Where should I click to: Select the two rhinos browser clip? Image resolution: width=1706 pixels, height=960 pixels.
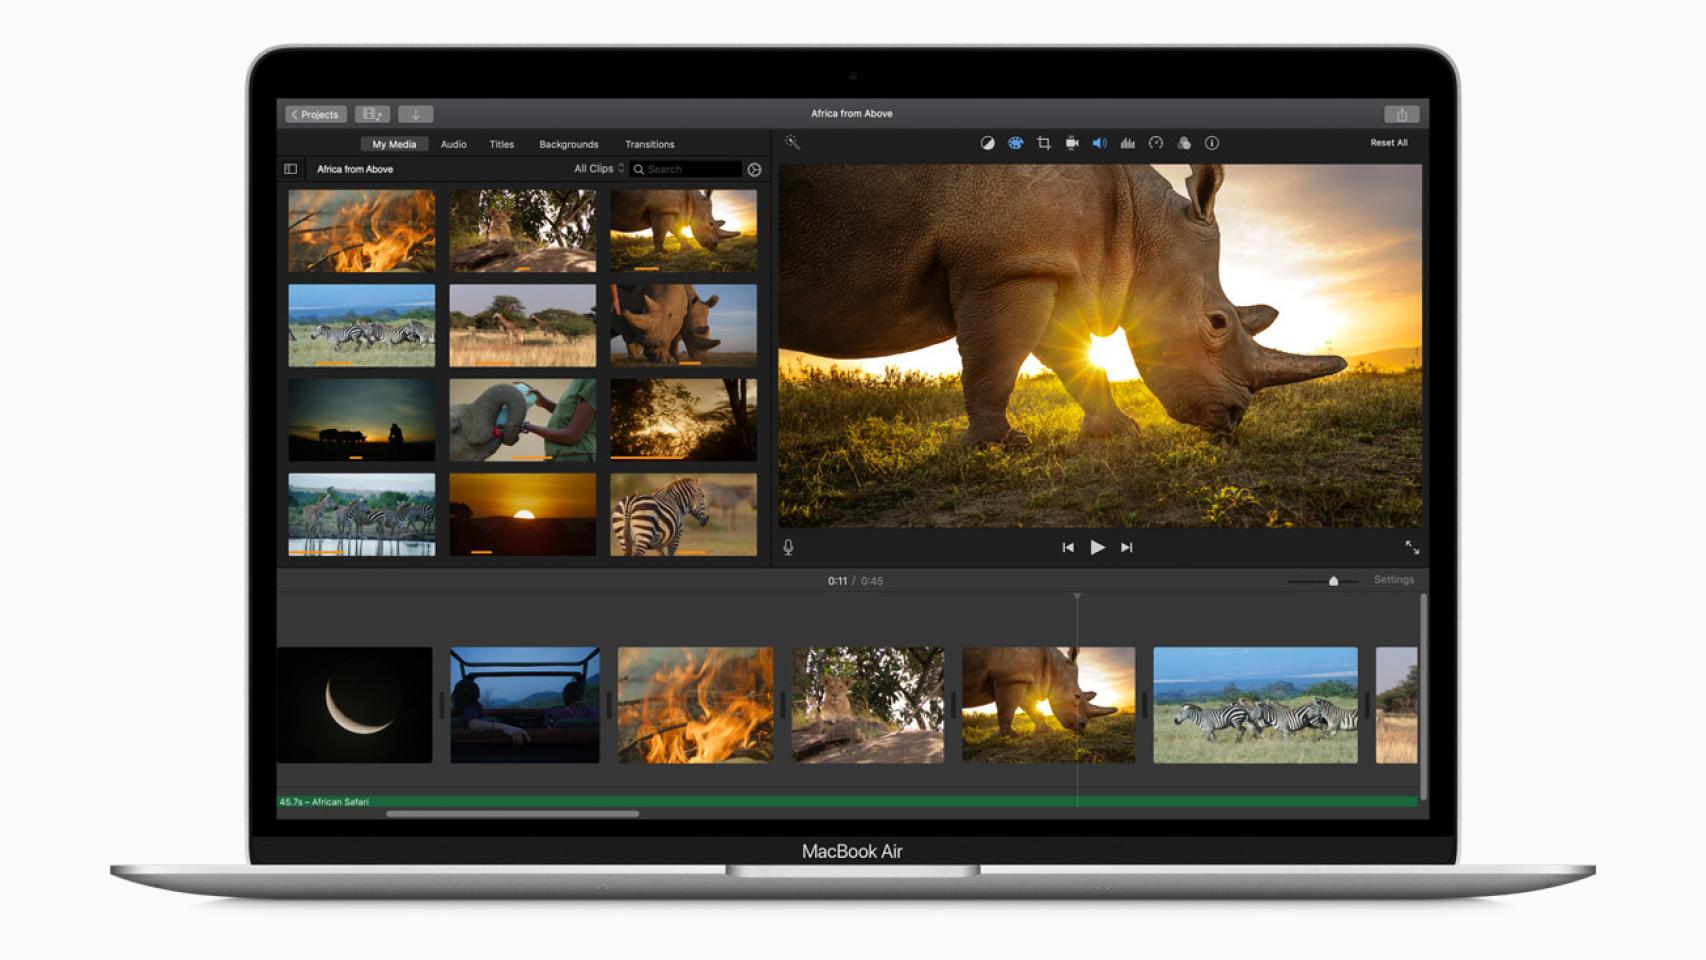pos(683,325)
